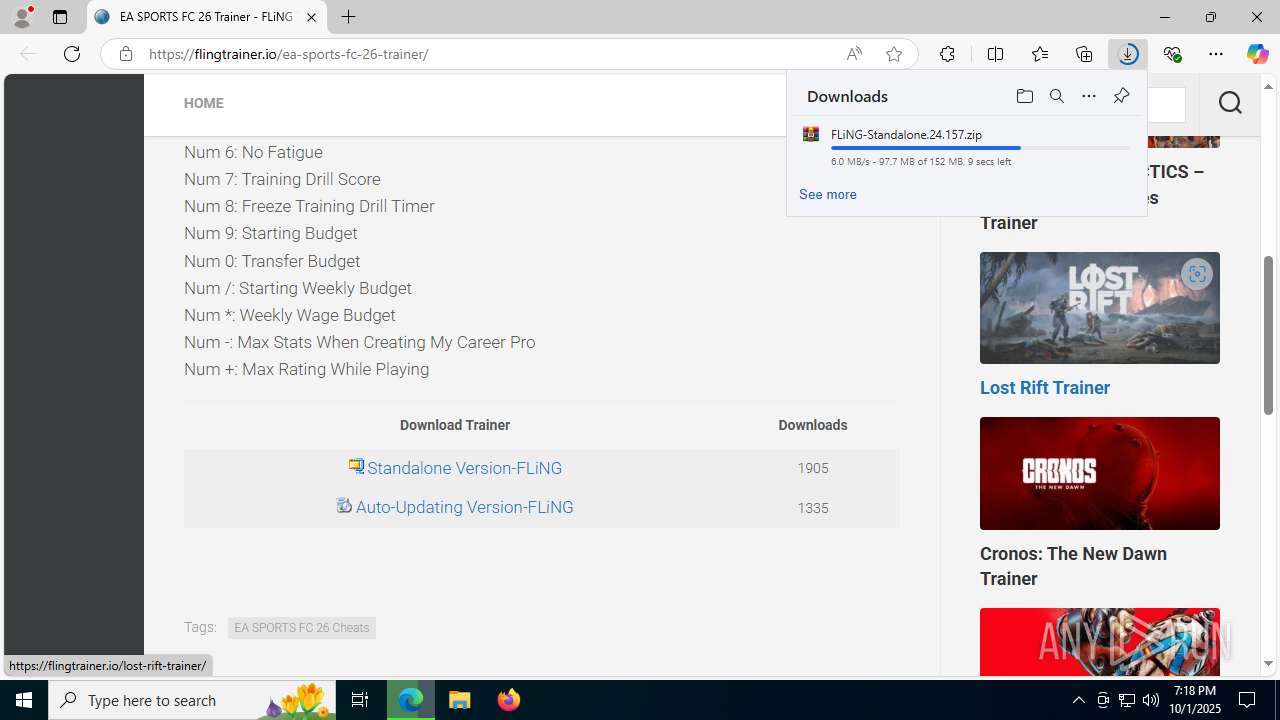Image resolution: width=1280 pixels, height=720 pixels.
Task: Open the Lost Rift Trainer link
Action: (x=1045, y=388)
